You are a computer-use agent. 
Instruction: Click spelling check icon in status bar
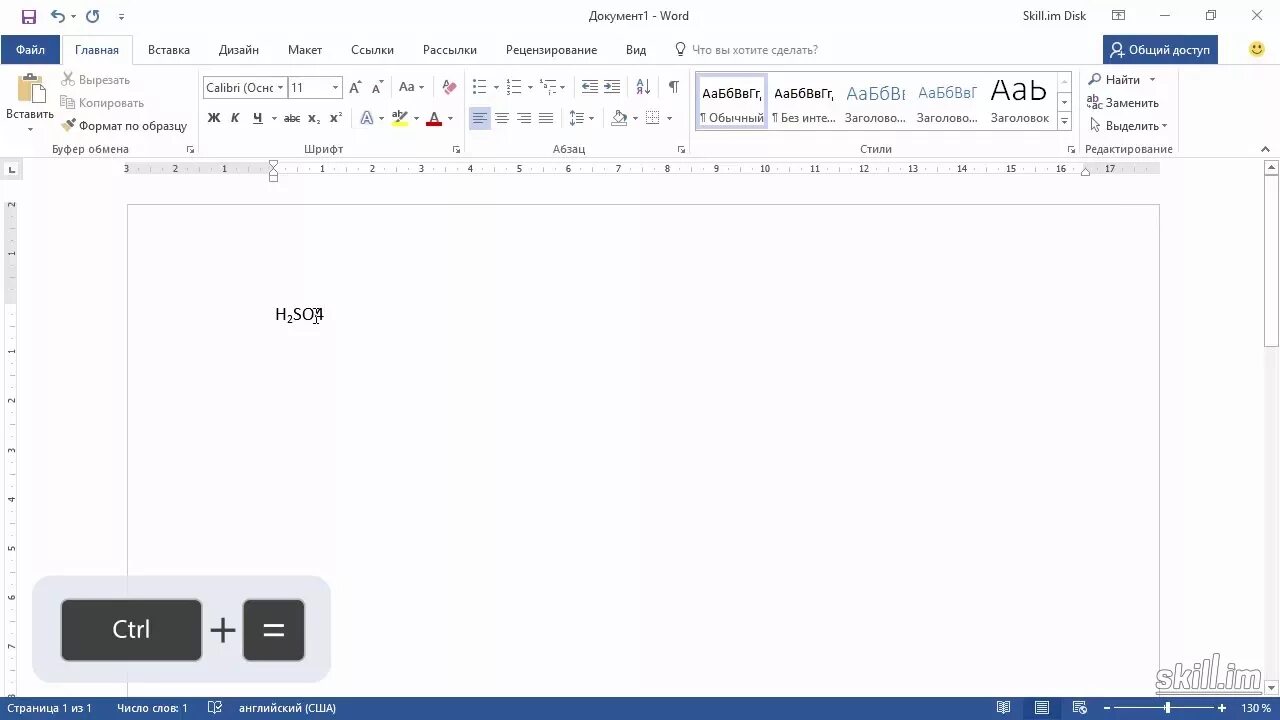pos(214,708)
